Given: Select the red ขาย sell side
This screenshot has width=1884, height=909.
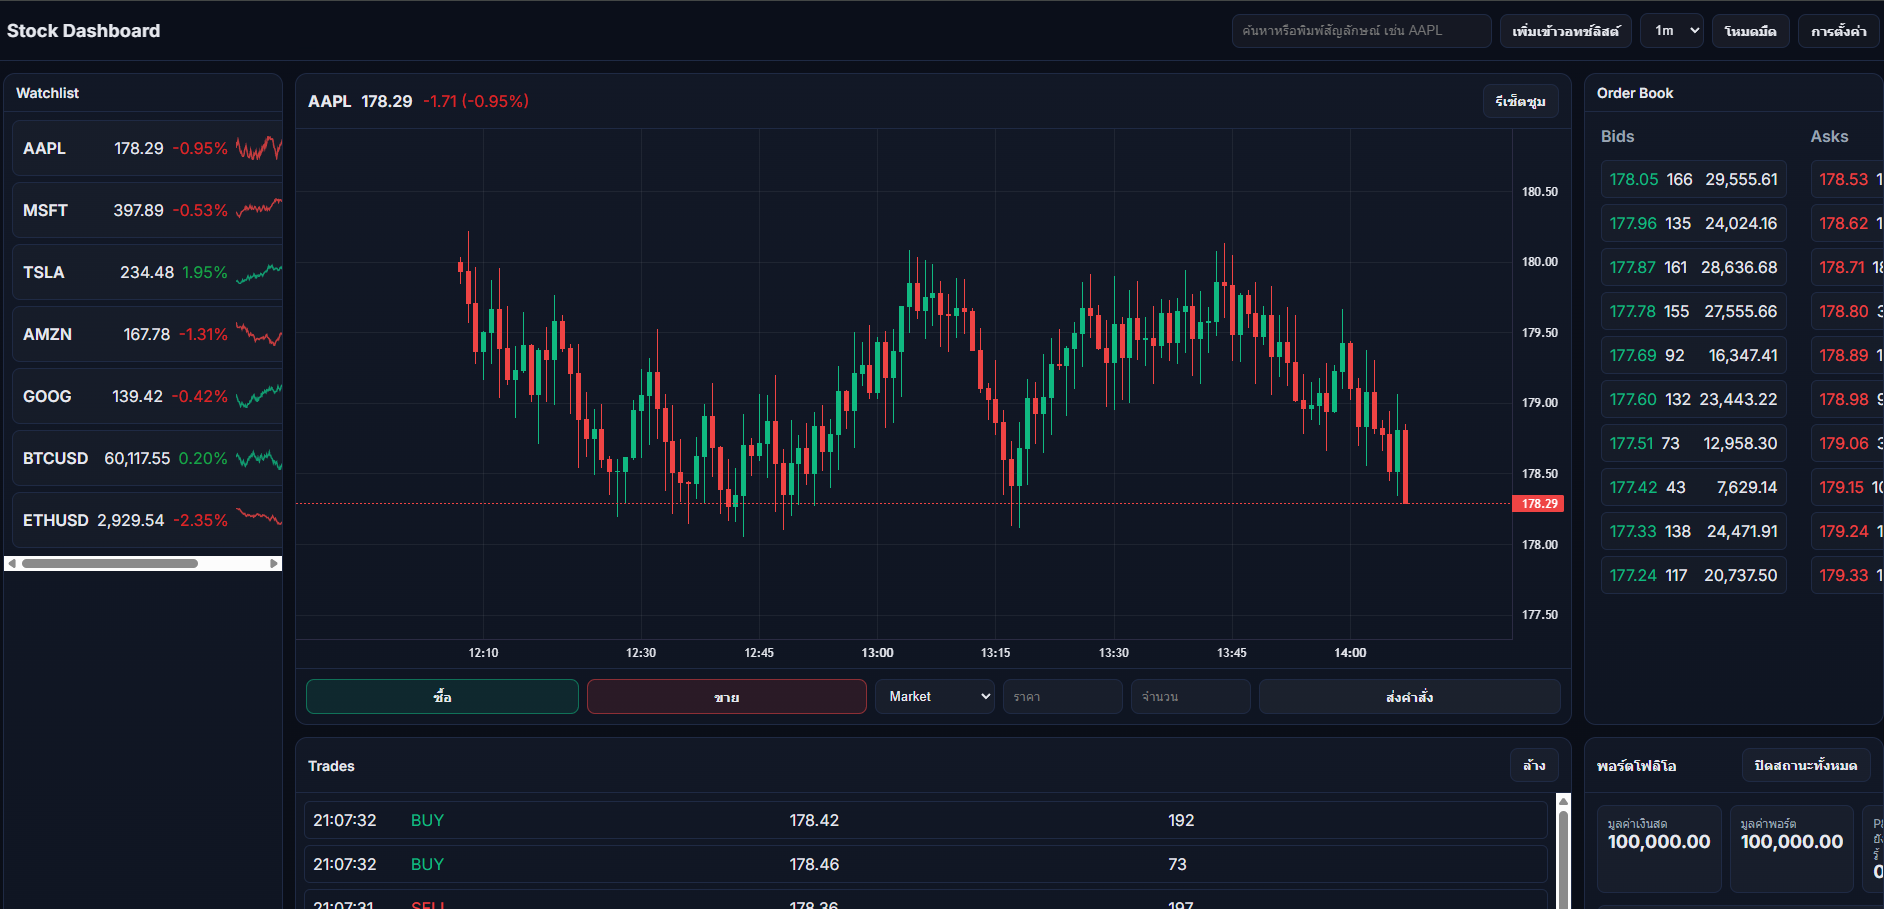Looking at the screenshot, I should click(726, 697).
